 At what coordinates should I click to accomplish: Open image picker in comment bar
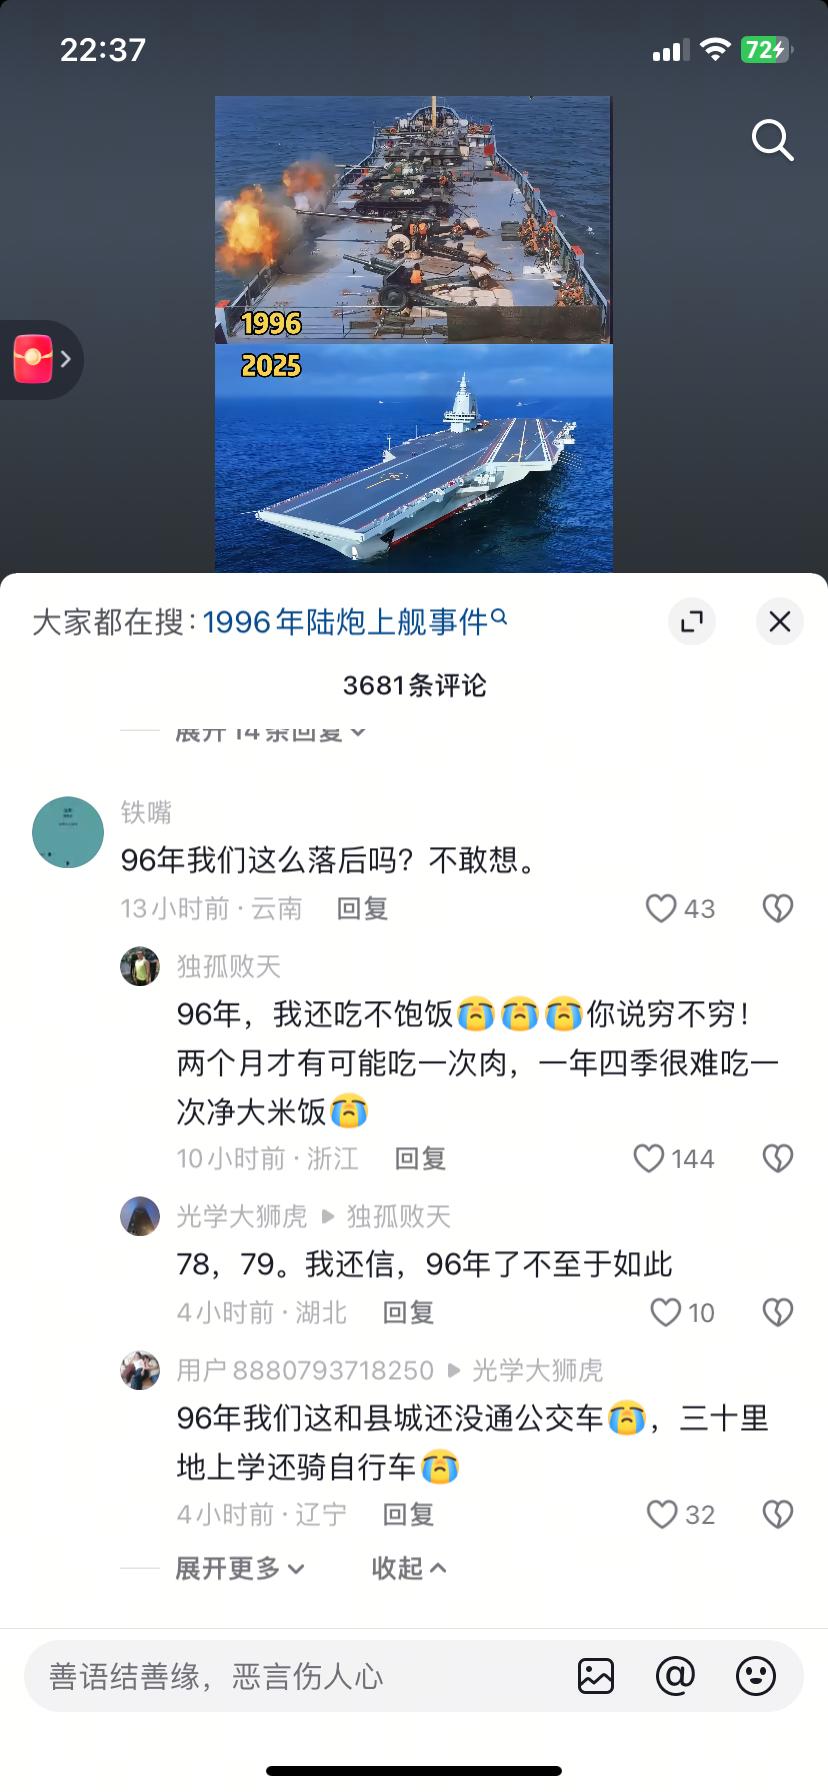coord(596,1676)
